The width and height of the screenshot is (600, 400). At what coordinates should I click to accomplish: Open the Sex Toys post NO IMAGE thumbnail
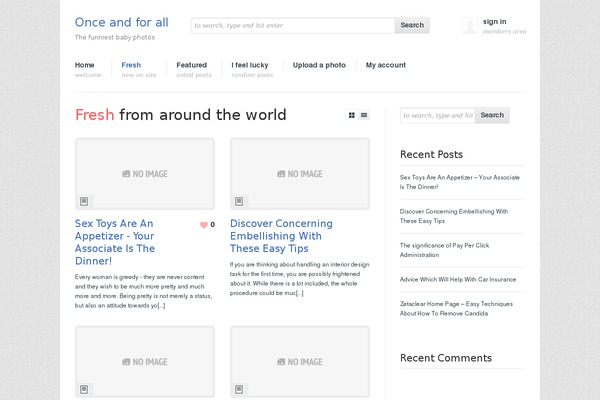click(x=145, y=174)
